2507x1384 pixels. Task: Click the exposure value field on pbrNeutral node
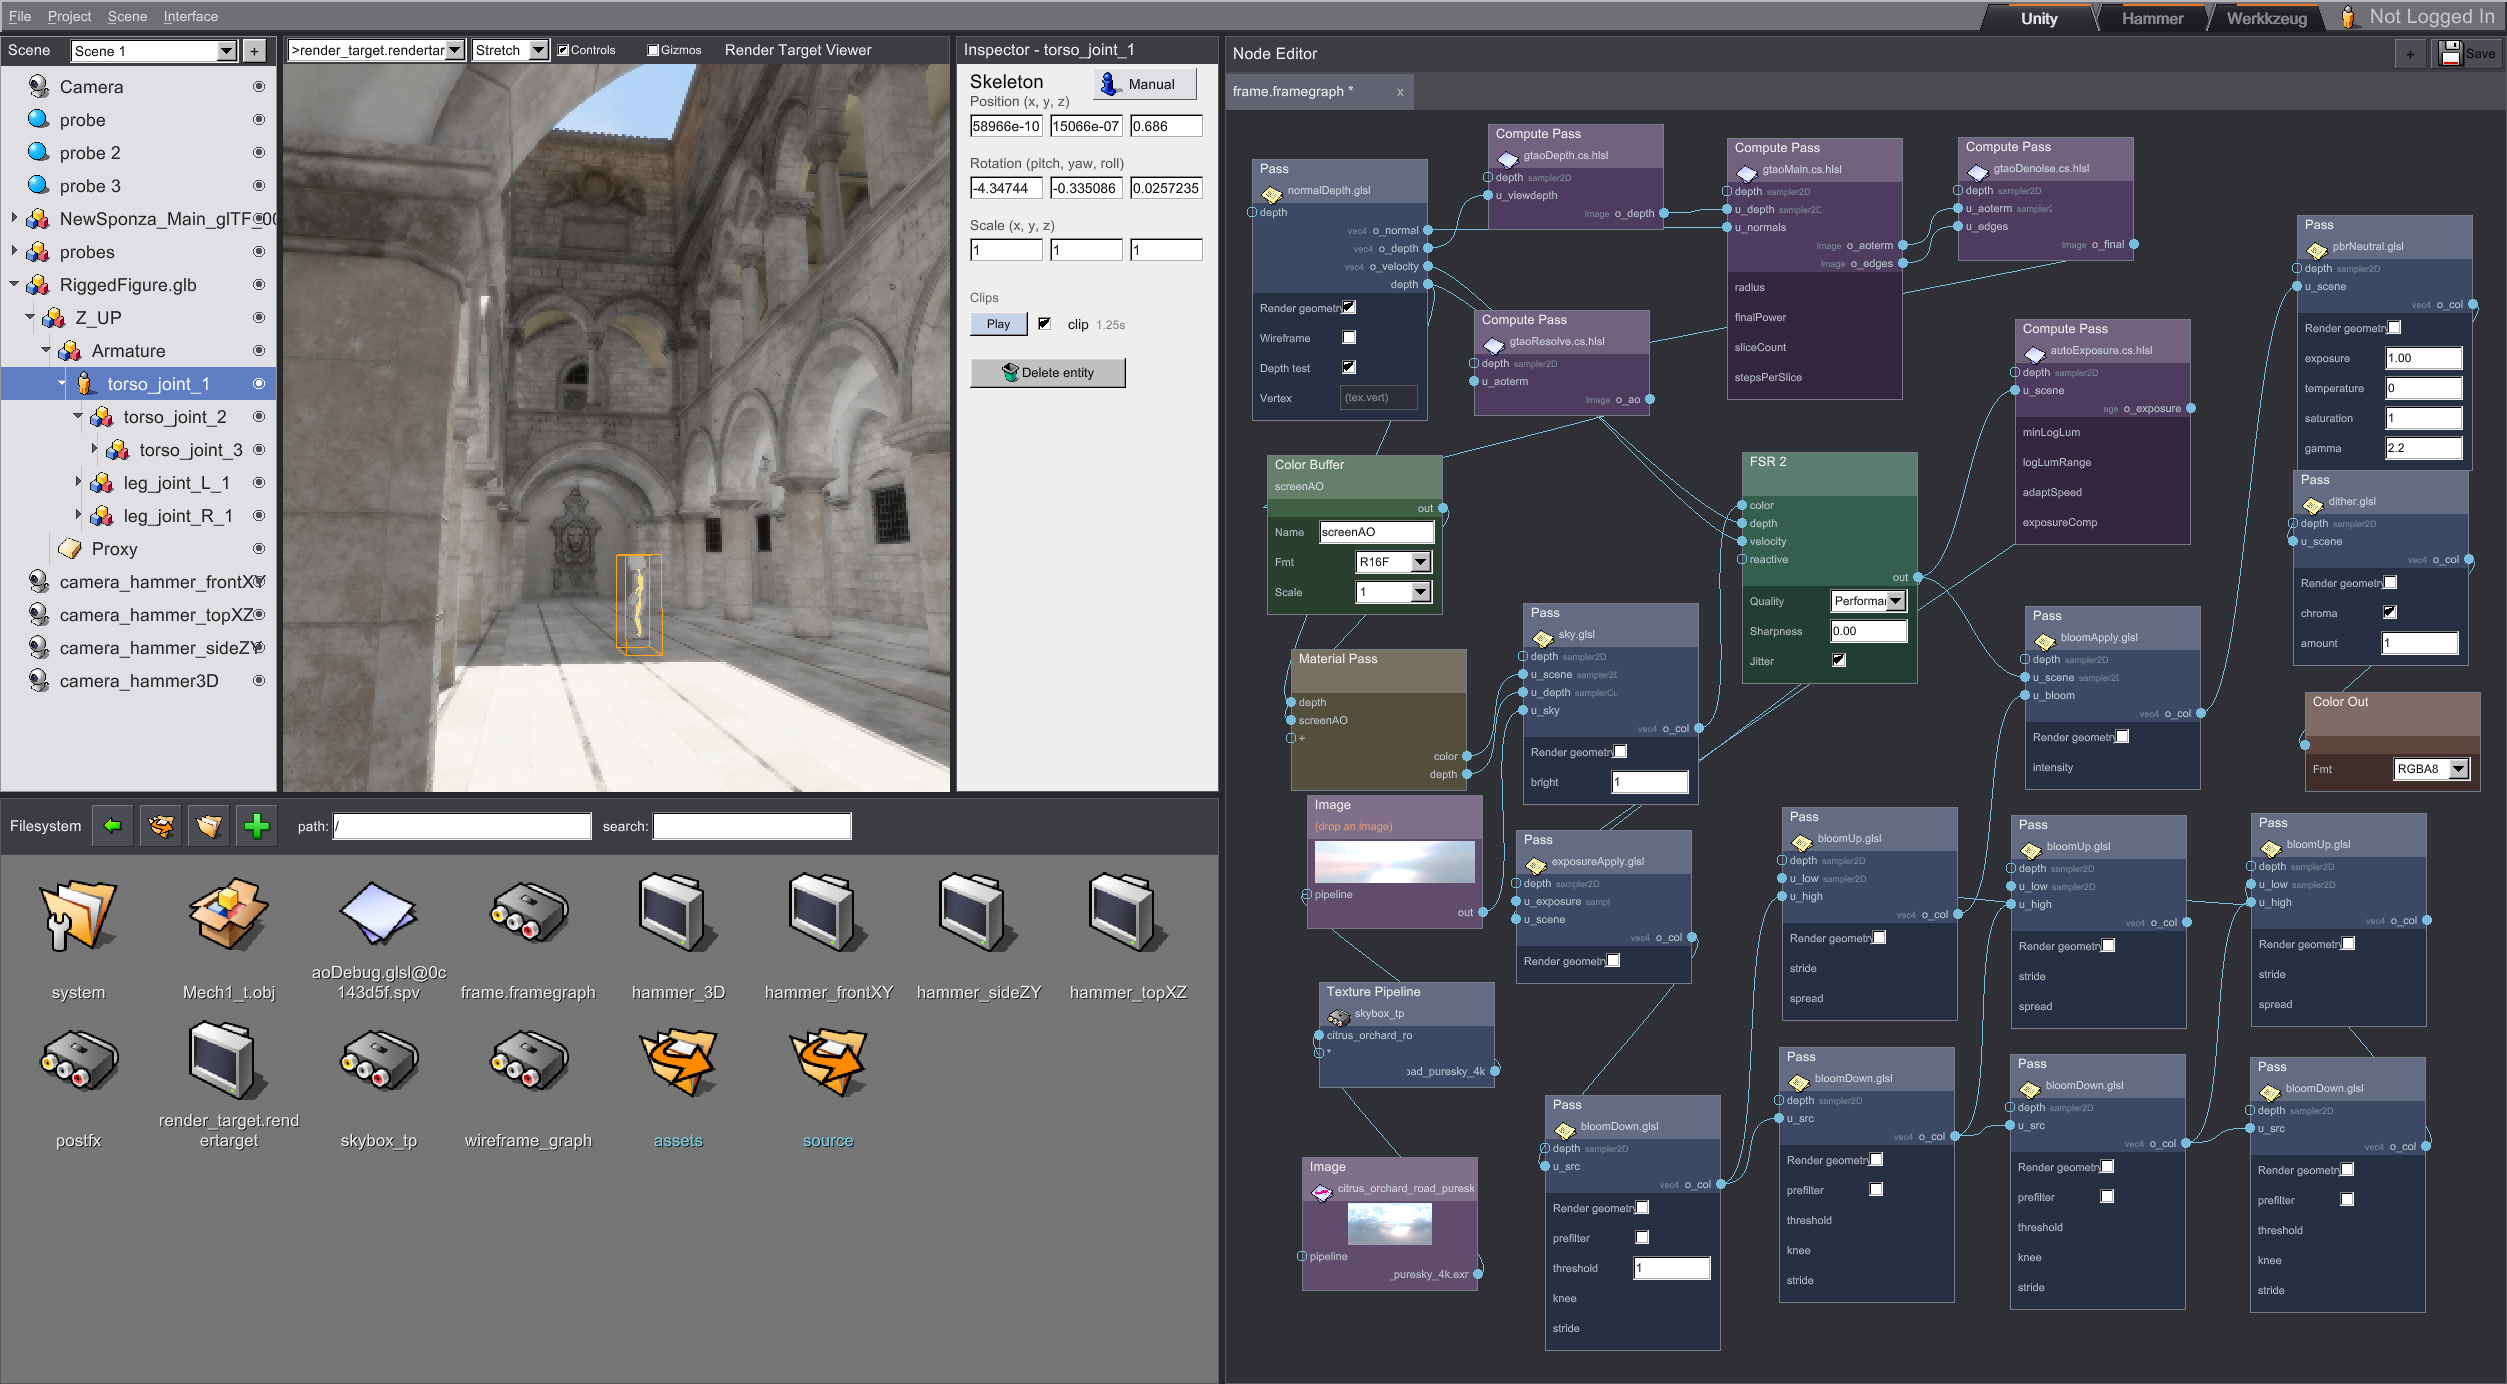pos(2423,358)
